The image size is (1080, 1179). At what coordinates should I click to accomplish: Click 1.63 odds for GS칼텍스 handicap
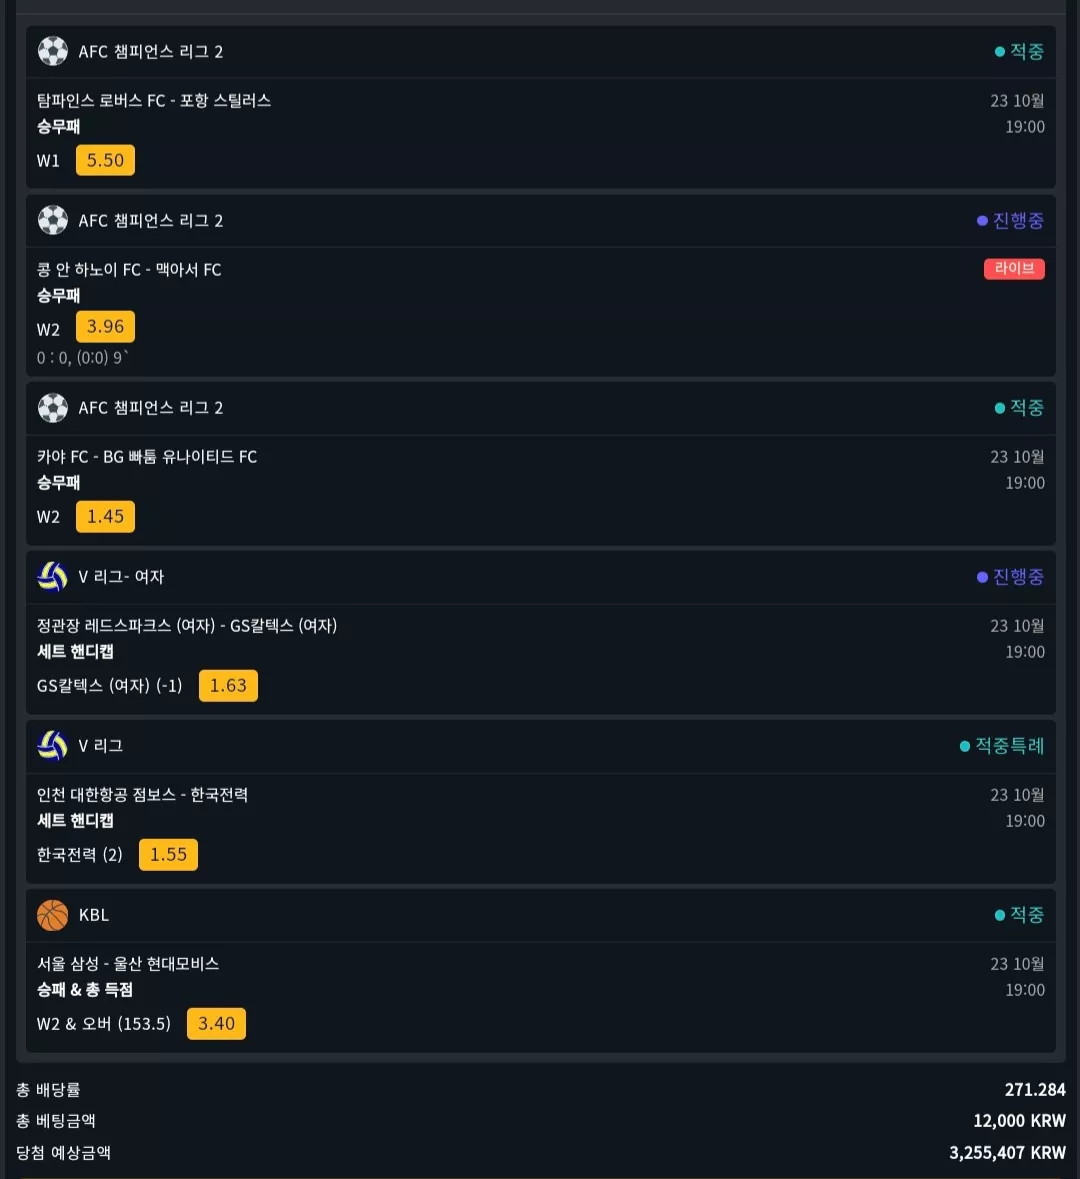point(228,686)
